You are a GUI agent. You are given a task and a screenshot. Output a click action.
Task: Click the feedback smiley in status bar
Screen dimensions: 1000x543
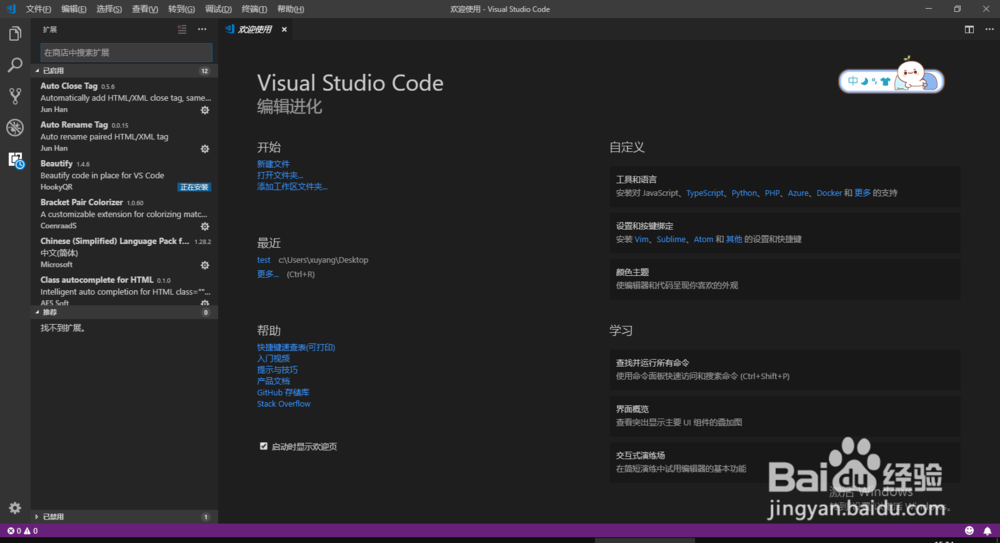coord(969,531)
